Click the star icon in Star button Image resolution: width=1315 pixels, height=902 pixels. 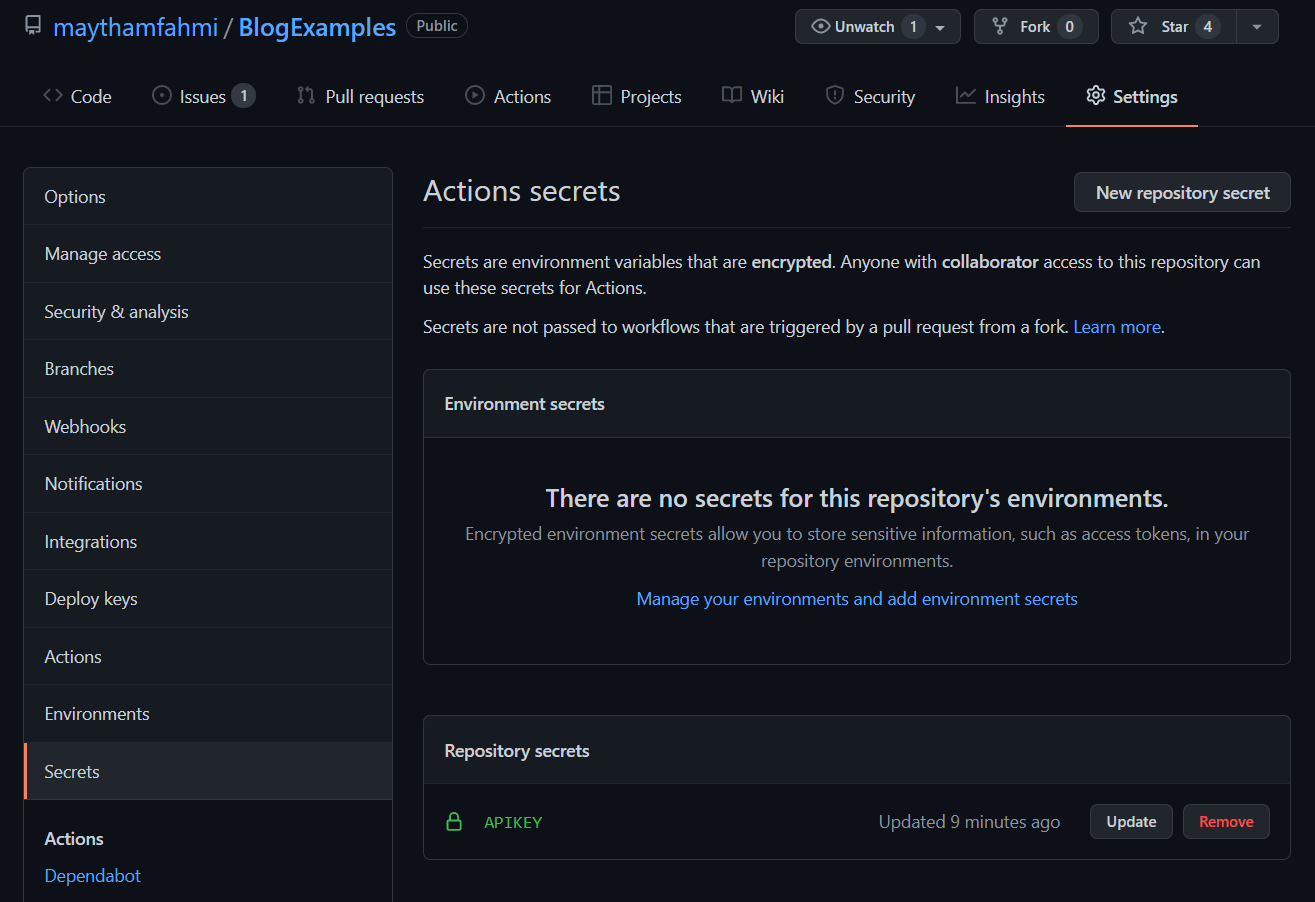click(1137, 27)
